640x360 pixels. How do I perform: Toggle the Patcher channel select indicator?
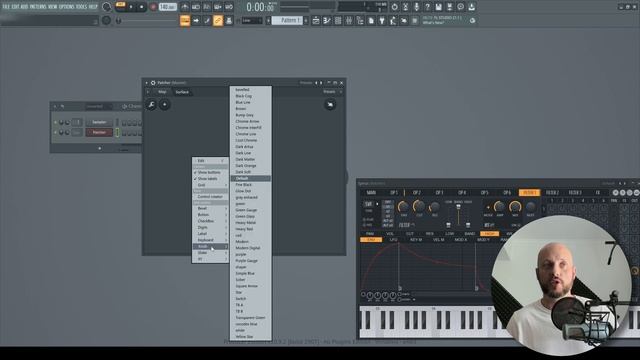pos(117,133)
